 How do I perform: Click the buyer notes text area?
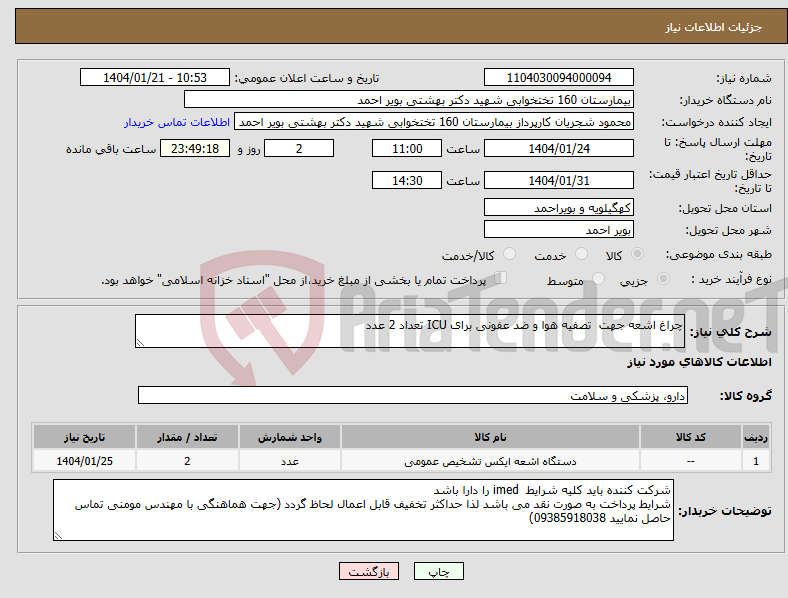click(x=363, y=510)
